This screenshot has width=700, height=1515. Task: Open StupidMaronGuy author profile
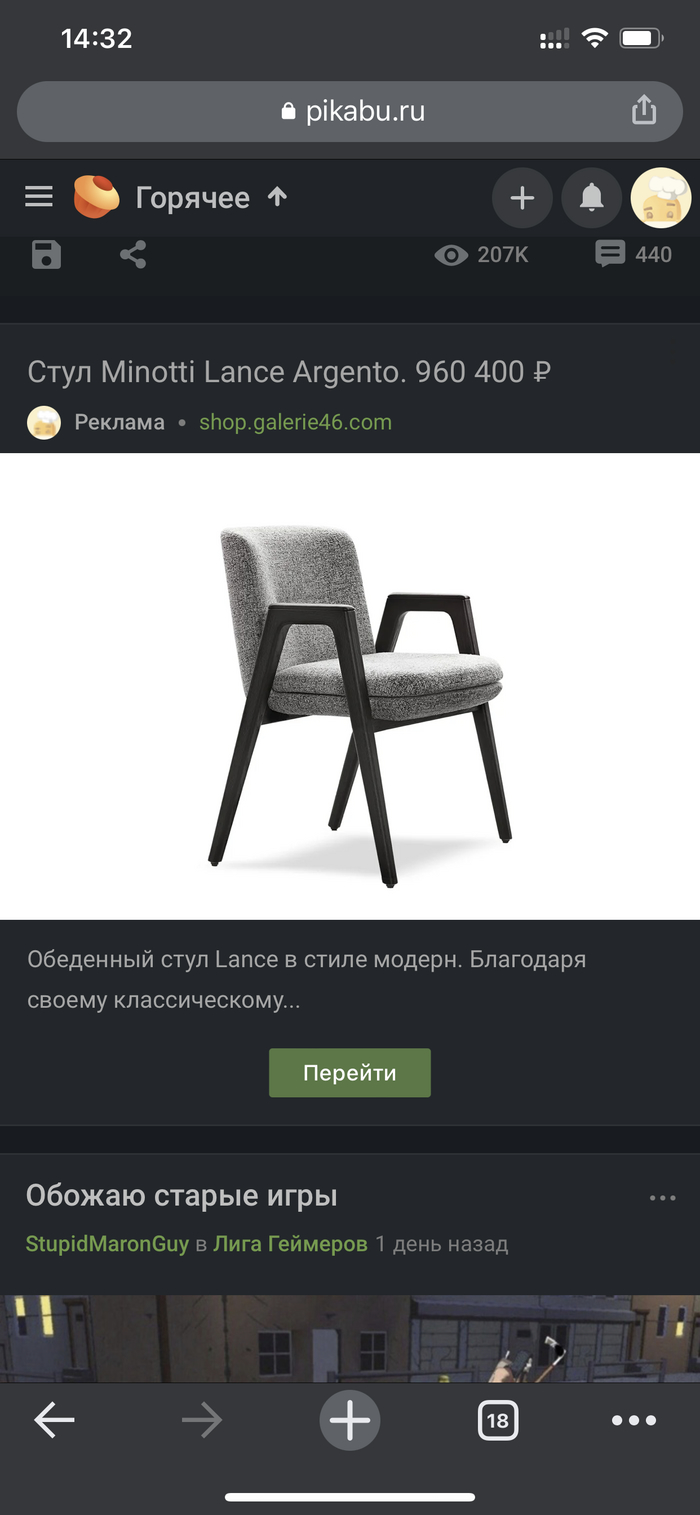pyautogui.click(x=107, y=1245)
